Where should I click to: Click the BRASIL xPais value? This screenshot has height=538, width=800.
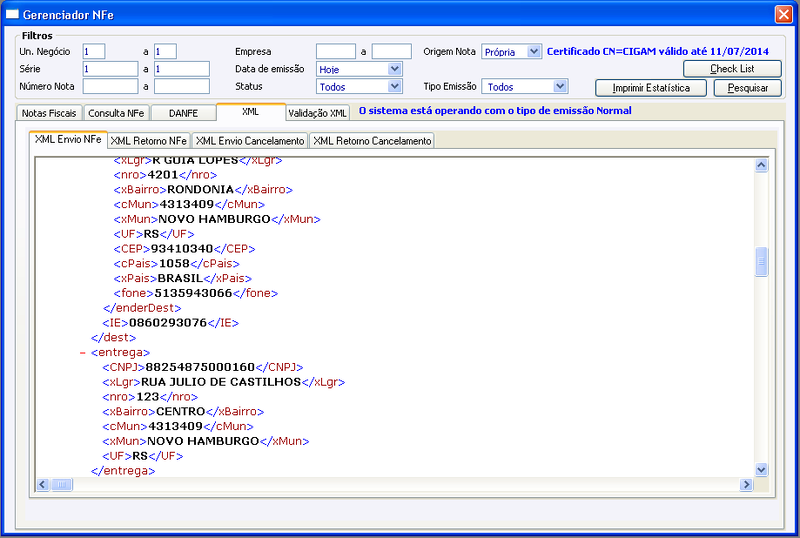tap(181, 278)
